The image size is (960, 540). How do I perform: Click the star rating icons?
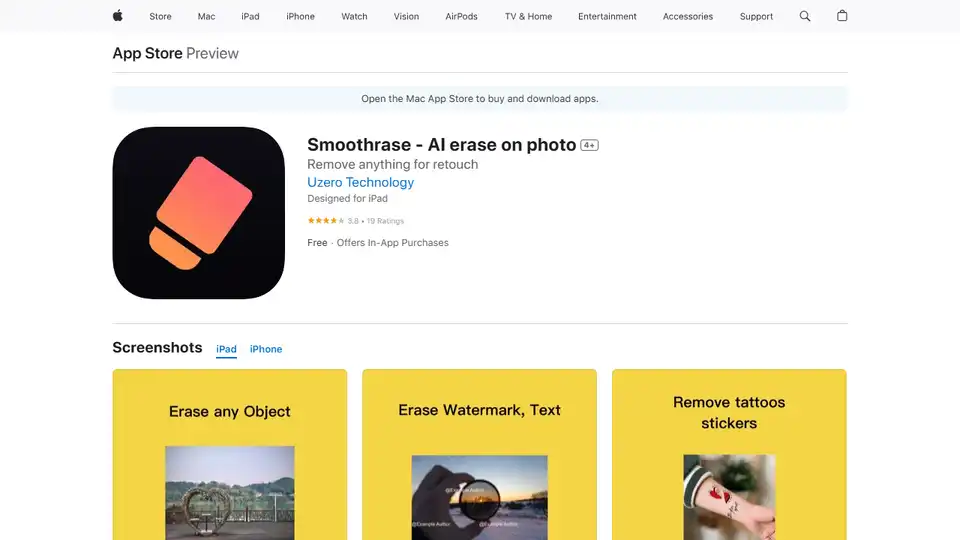coord(325,221)
